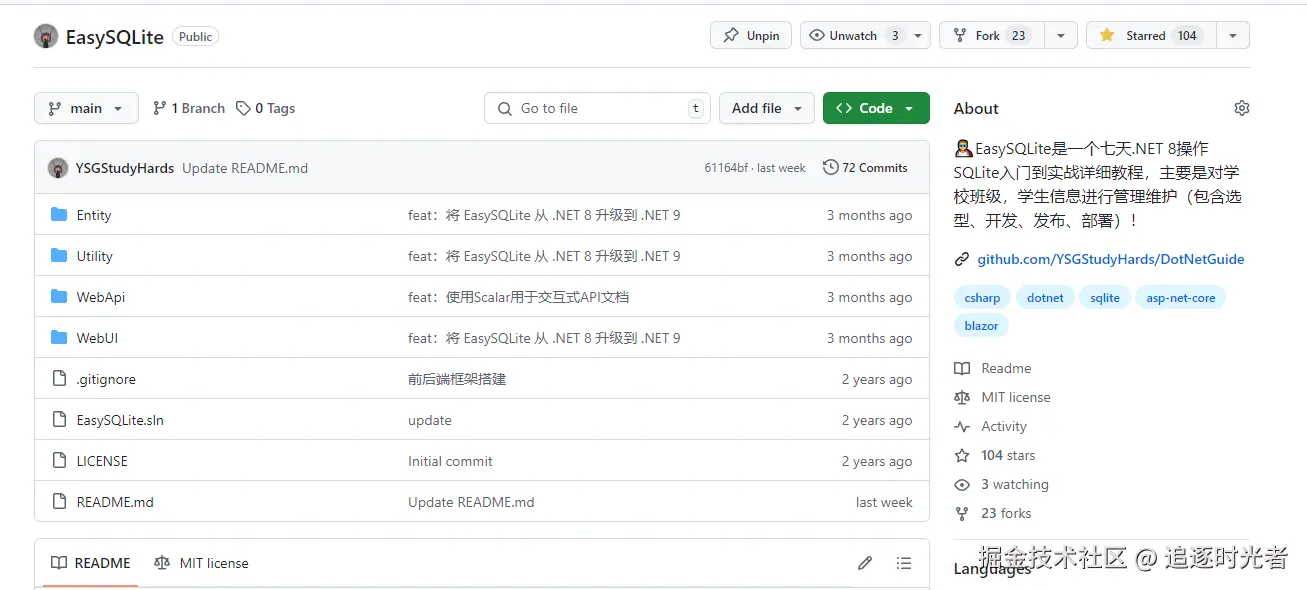Screen dimensions: 1307x590
Task: Click the About settings gear icon
Action: pyautogui.click(x=1242, y=108)
